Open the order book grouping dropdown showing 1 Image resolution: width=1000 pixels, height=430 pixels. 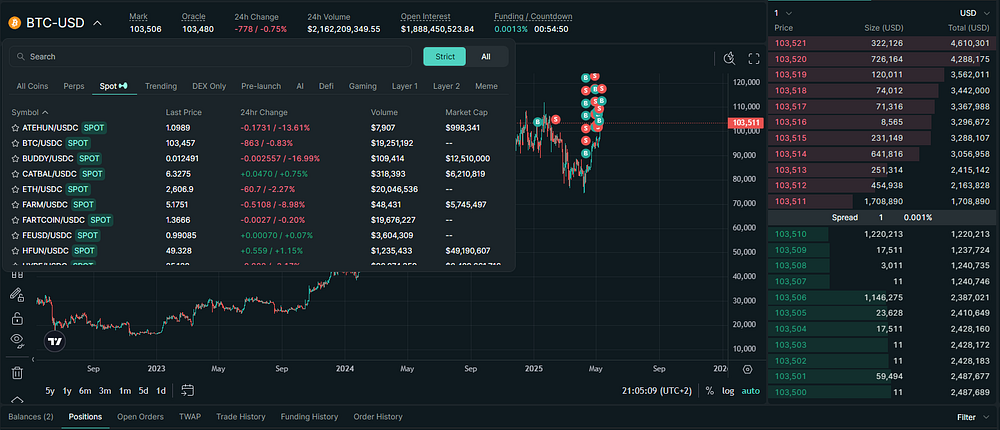(x=783, y=13)
